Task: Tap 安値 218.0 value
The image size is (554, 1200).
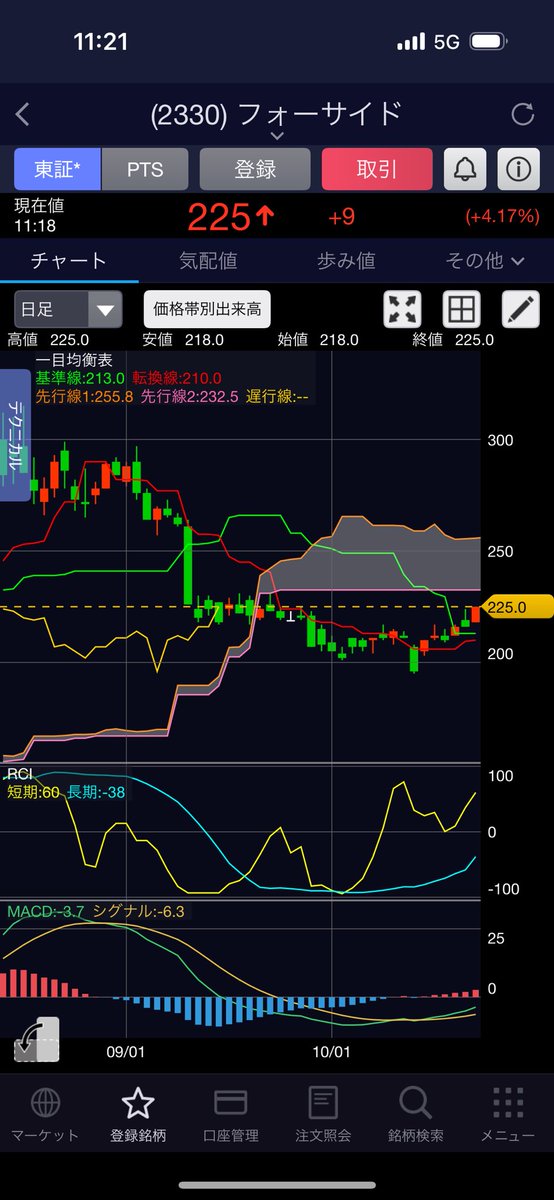Action: pyautogui.click(x=183, y=339)
